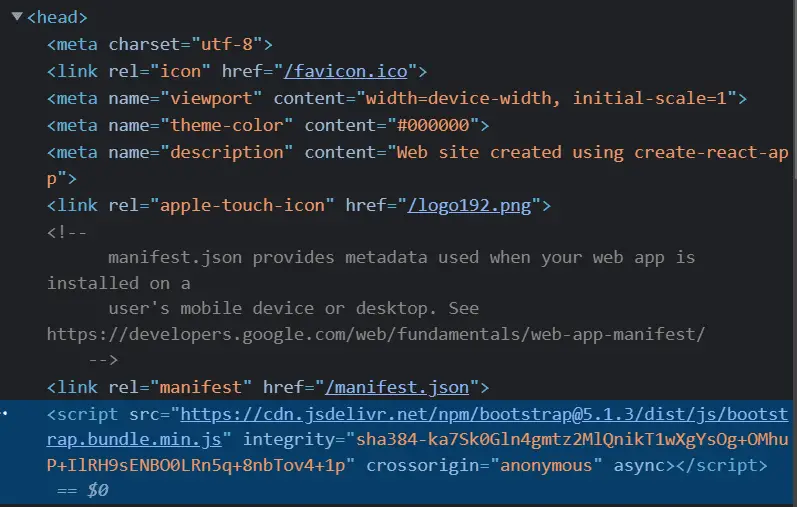Select the description content text value

click(590, 152)
